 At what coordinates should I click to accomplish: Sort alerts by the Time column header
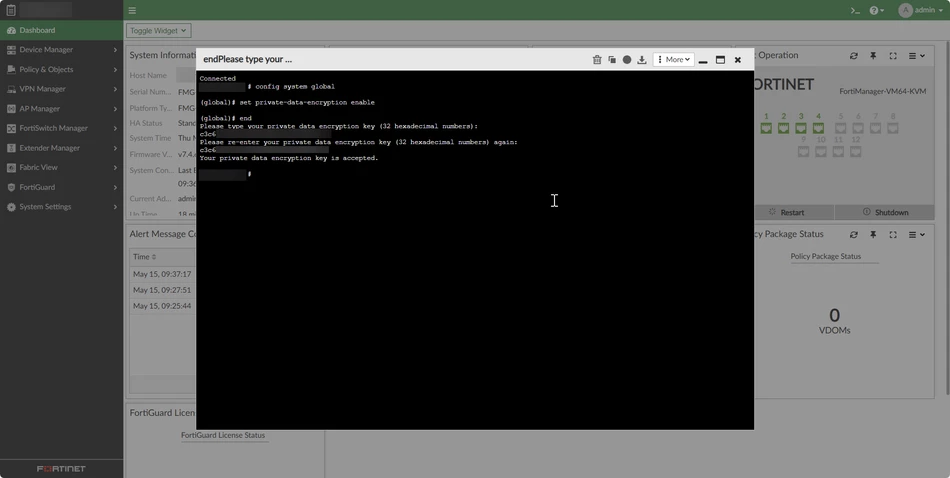point(145,257)
